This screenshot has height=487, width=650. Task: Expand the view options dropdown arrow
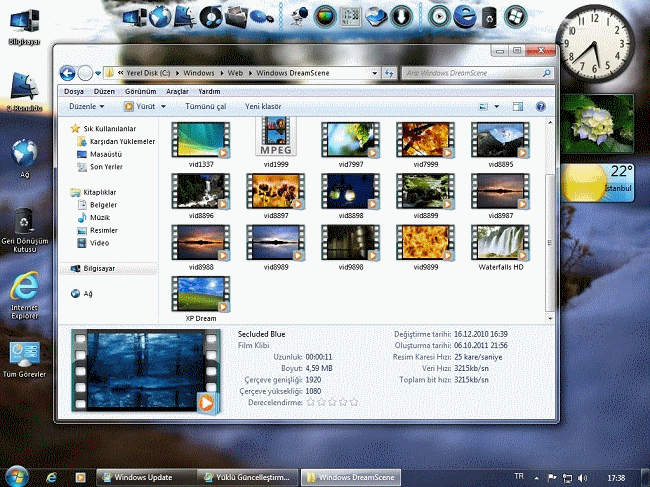496,107
